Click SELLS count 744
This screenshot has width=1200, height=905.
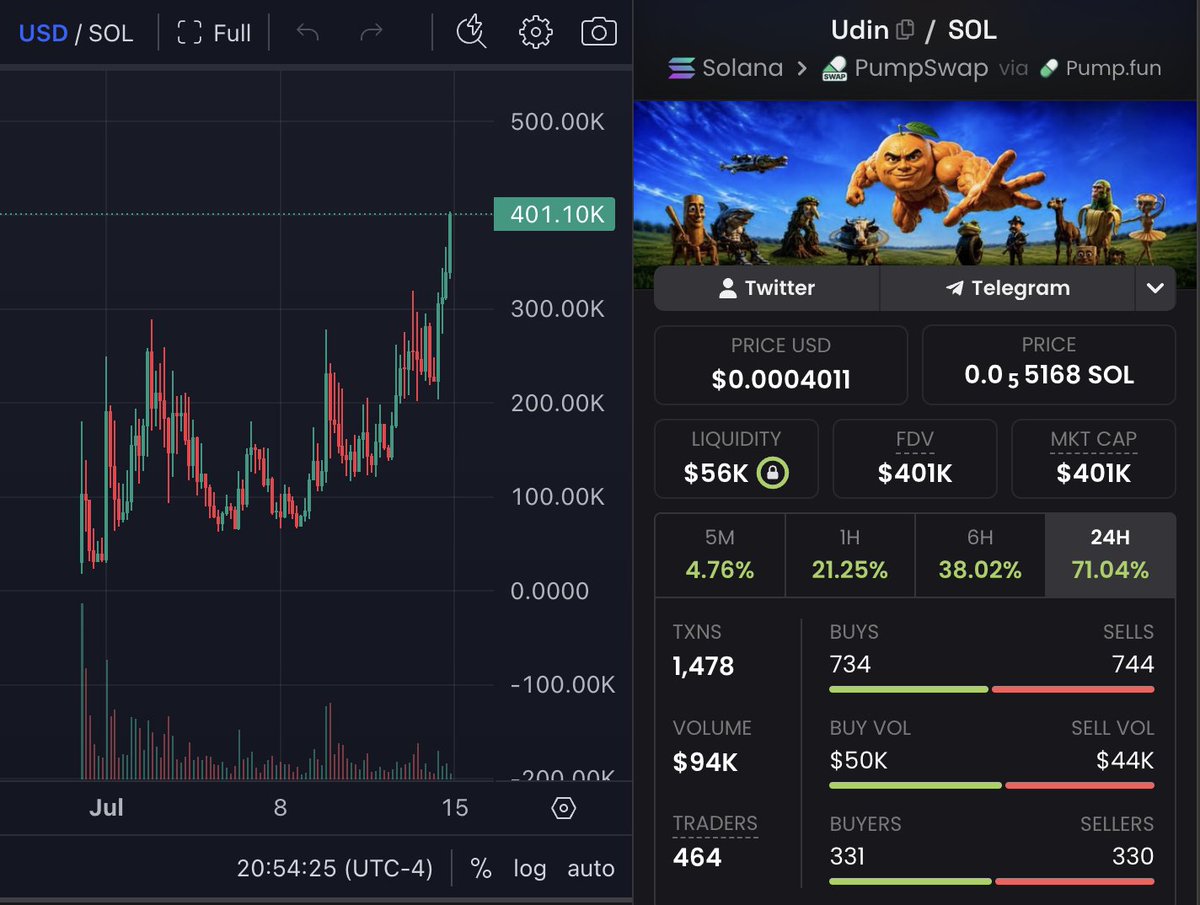coord(1133,664)
